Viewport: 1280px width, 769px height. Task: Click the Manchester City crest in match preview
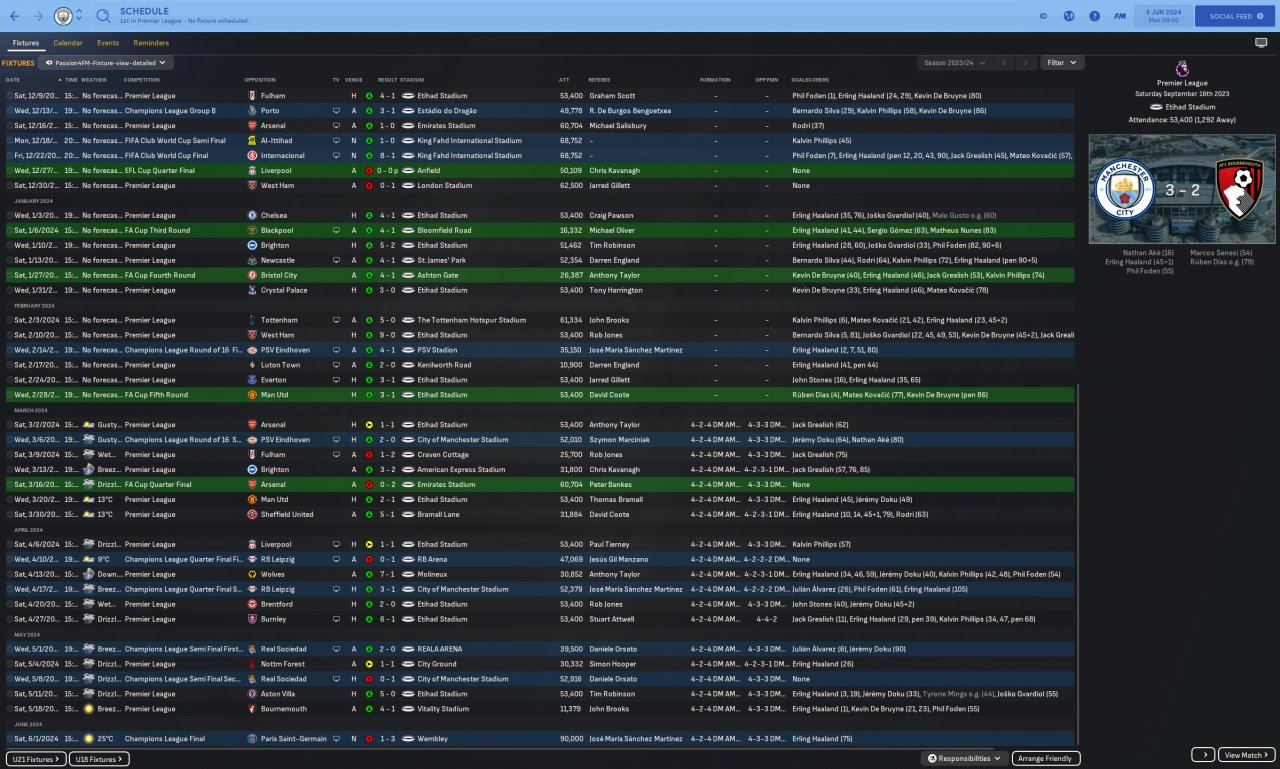pyautogui.click(x=1126, y=189)
